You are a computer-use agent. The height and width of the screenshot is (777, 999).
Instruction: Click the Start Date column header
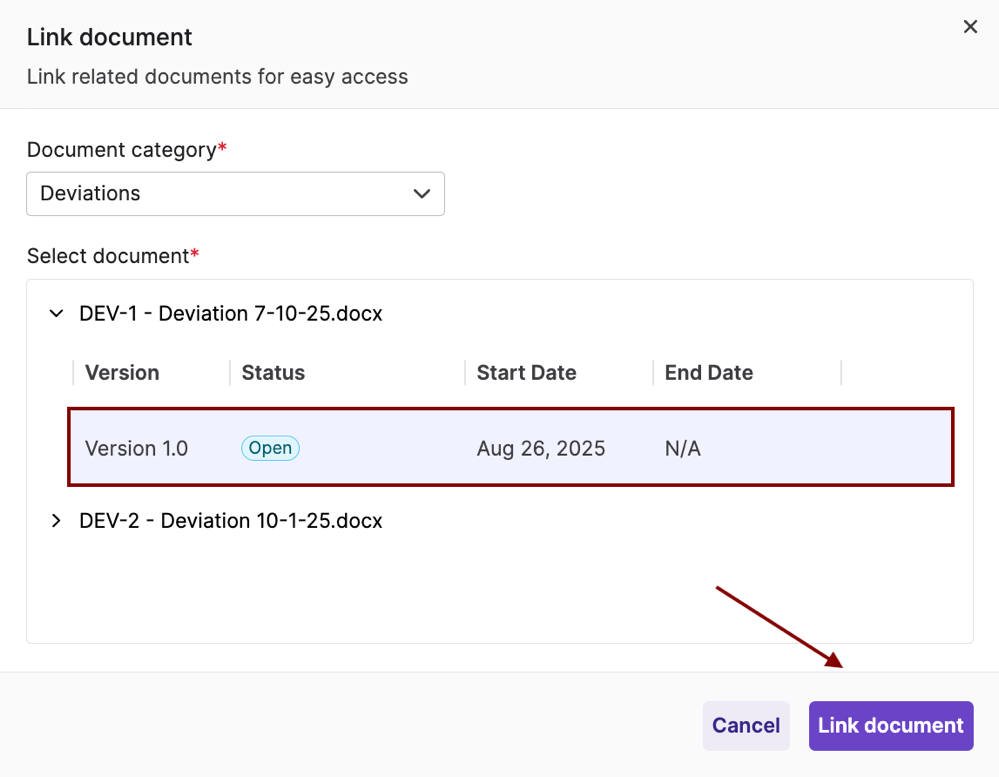[x=526, y=373]
